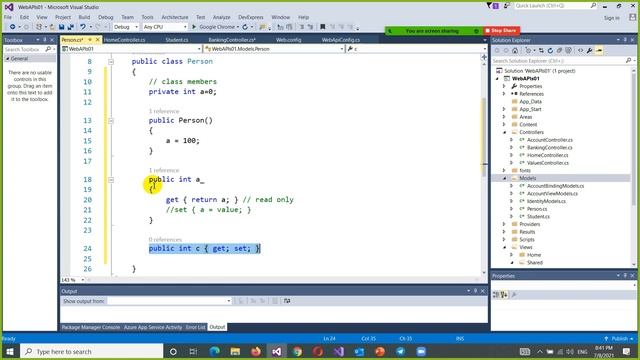
Task: Click the bookmark icon in the toolbar
Action: point(322,27)
